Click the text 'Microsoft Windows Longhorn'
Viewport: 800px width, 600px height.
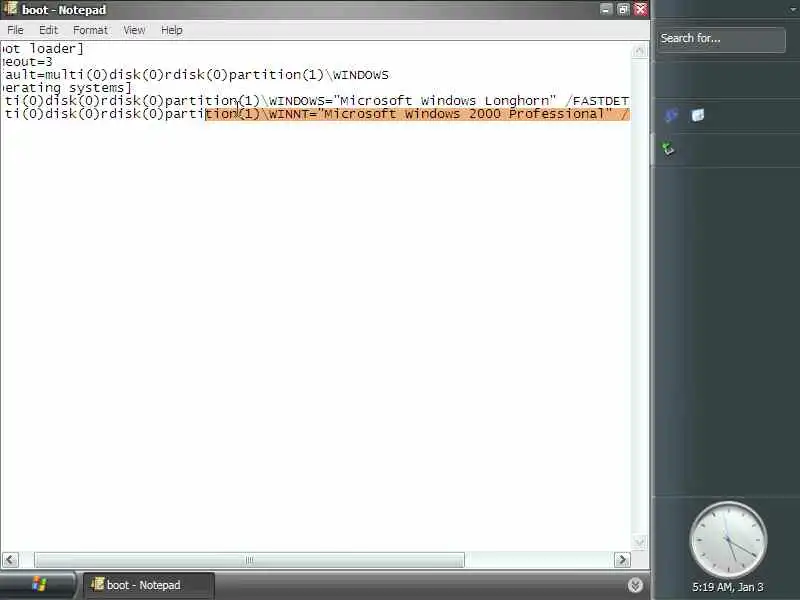click(444, 101)
